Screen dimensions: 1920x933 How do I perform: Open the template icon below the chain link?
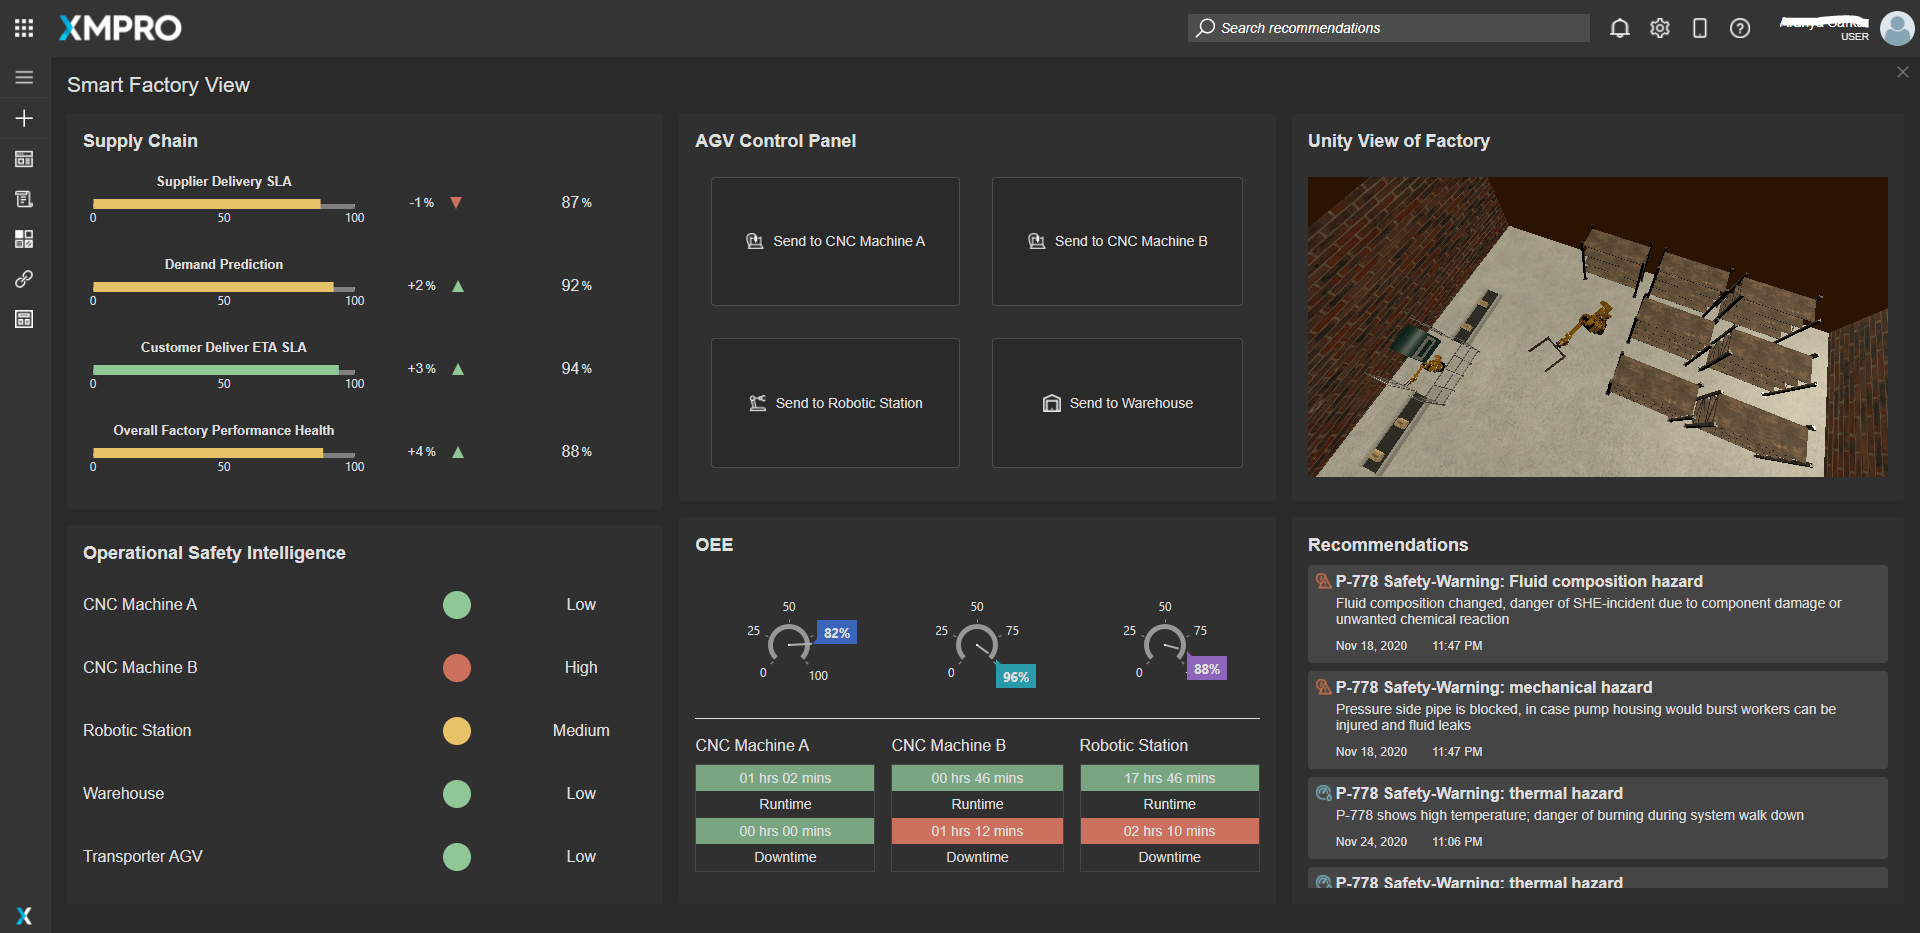[x=24, y=319]
